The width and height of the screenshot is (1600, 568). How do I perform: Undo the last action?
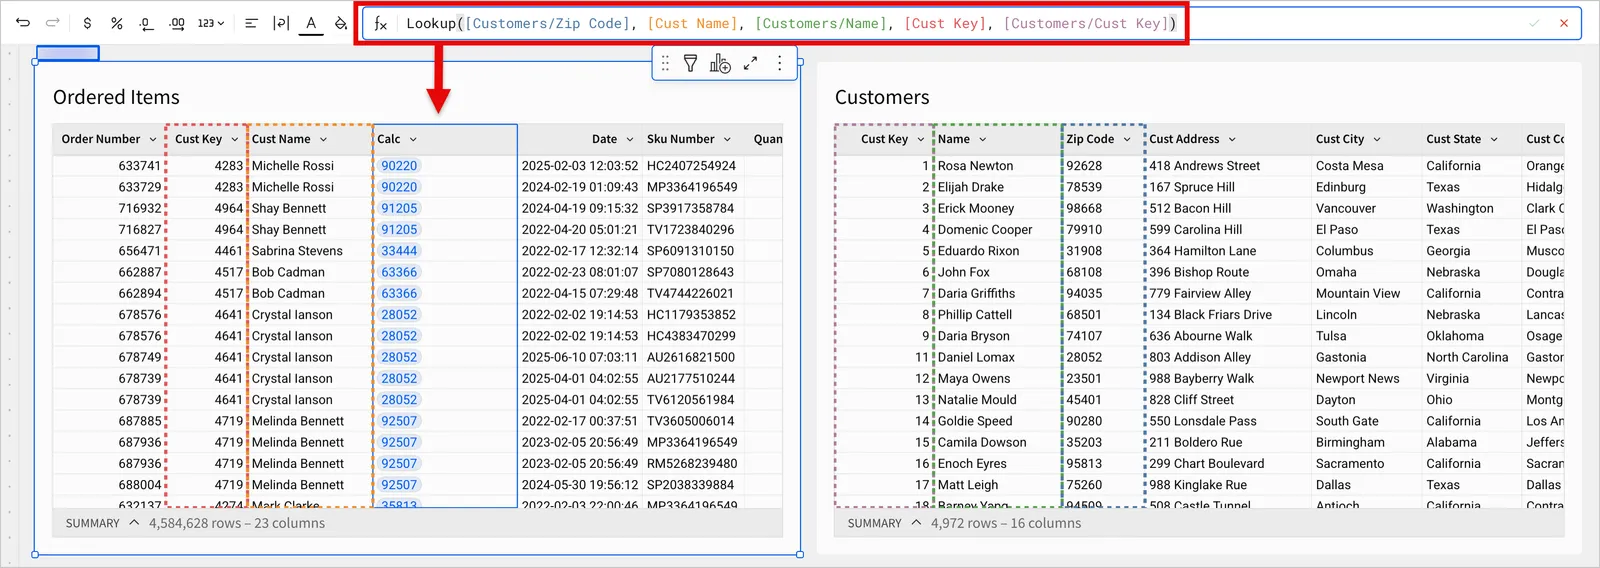(x=23, y=22)
